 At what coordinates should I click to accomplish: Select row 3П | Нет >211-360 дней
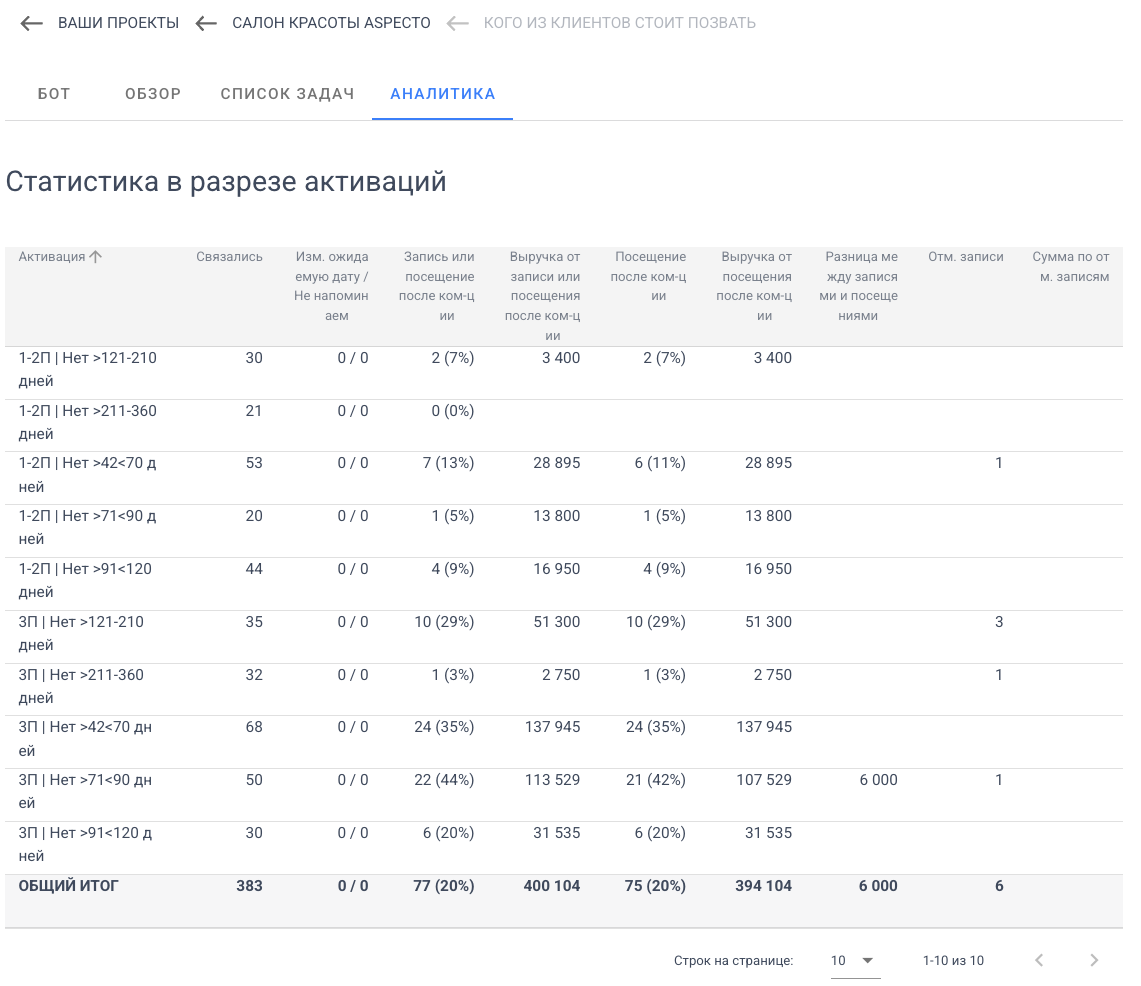564,689
